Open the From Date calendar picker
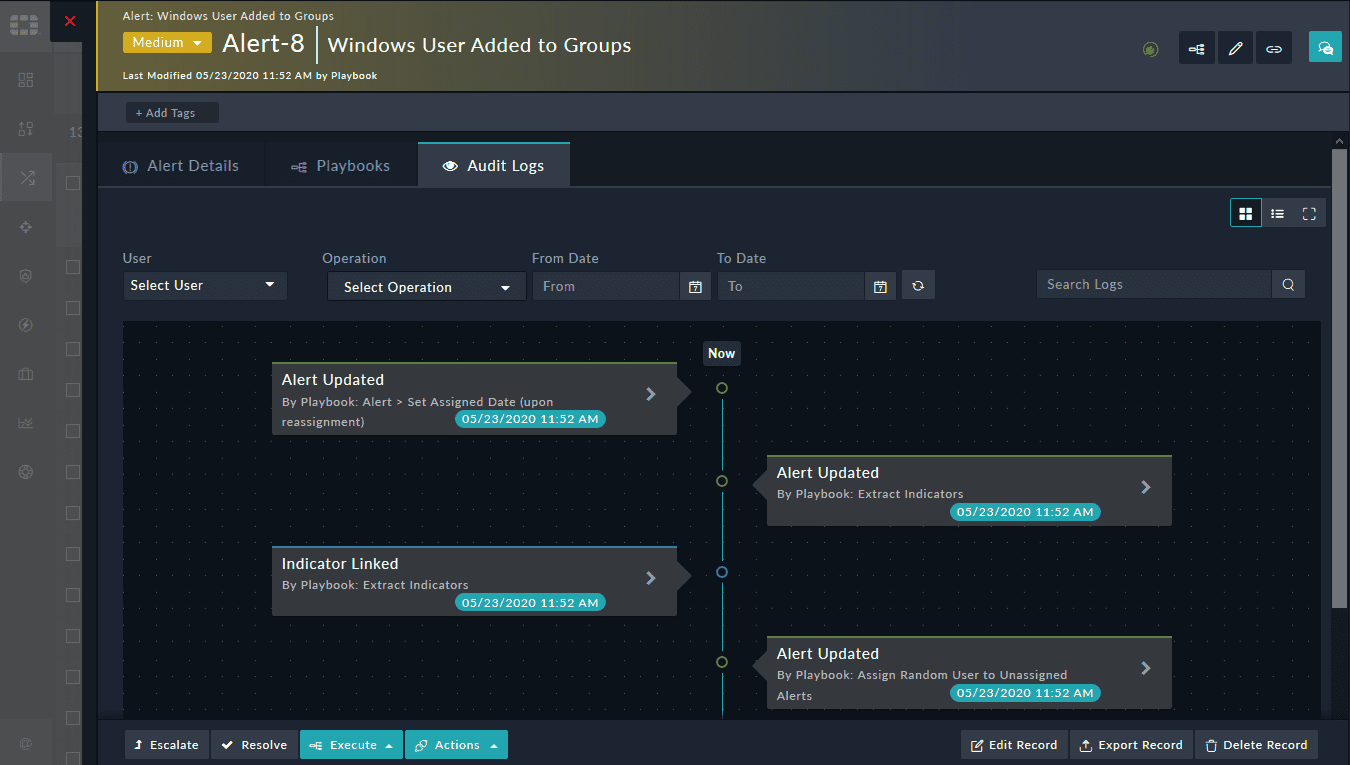1350x765 pixels. coord(695,287)
